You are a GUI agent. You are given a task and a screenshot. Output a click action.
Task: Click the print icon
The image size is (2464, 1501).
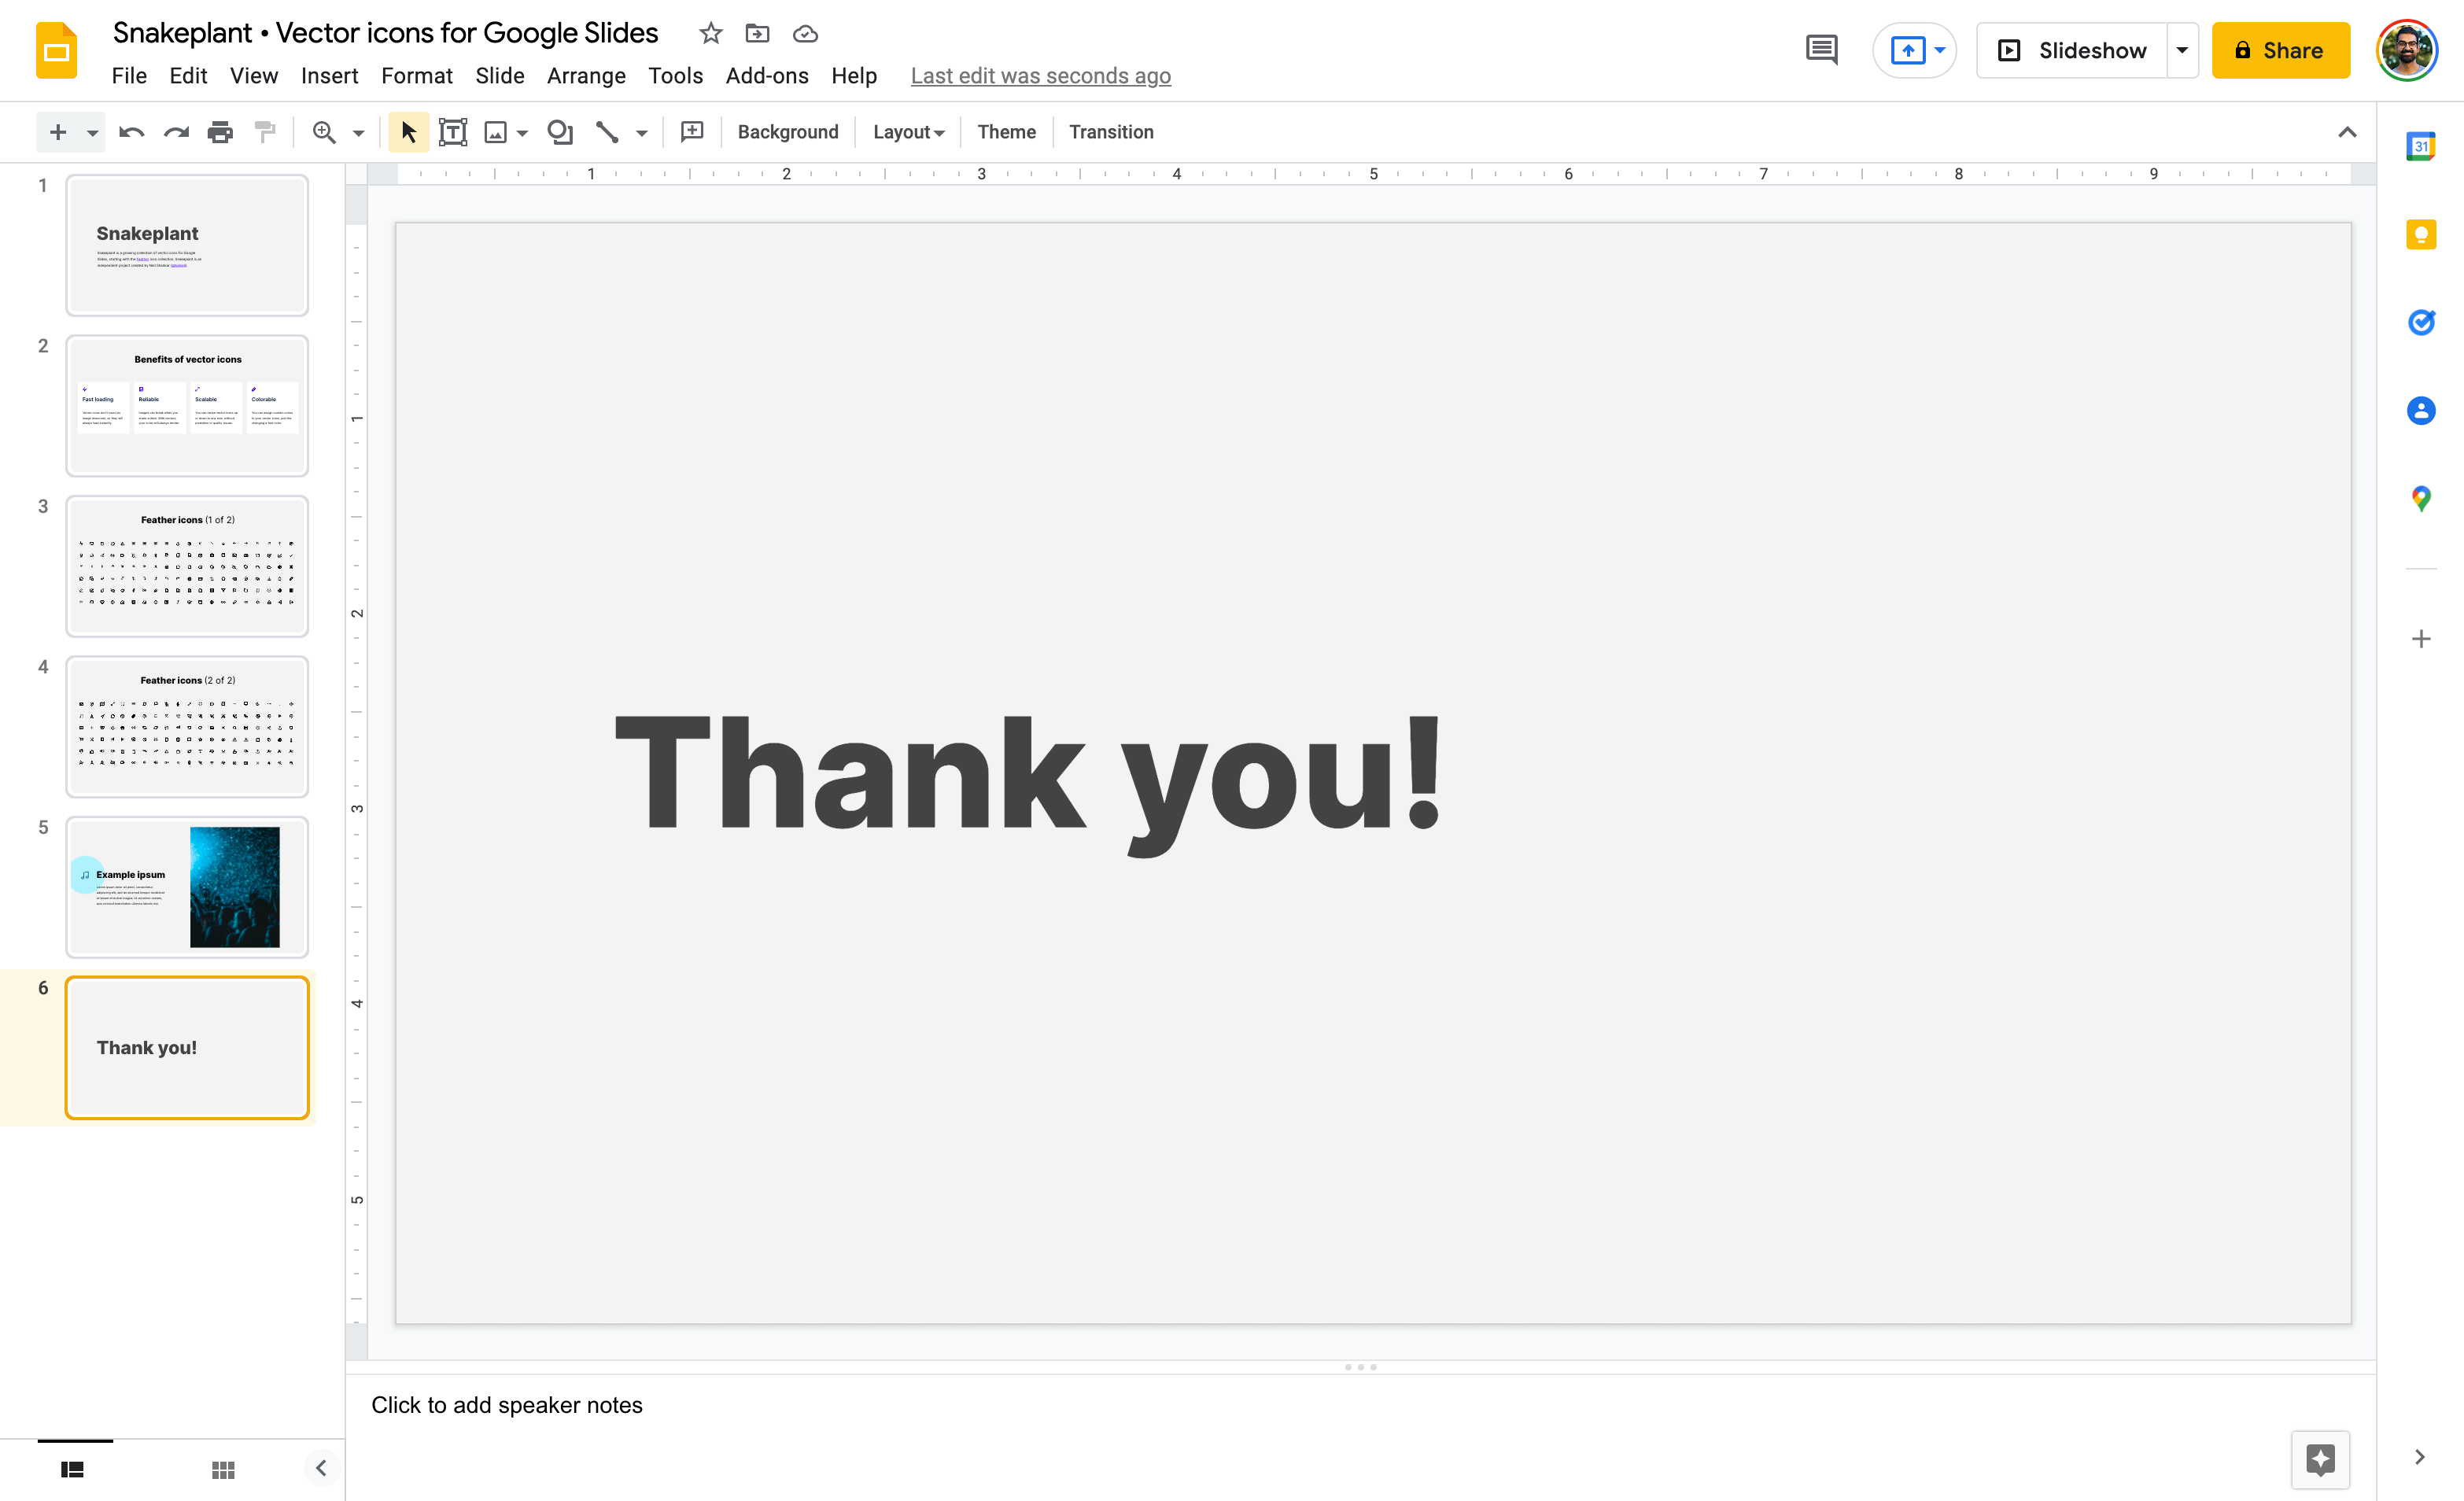point(220,132)
